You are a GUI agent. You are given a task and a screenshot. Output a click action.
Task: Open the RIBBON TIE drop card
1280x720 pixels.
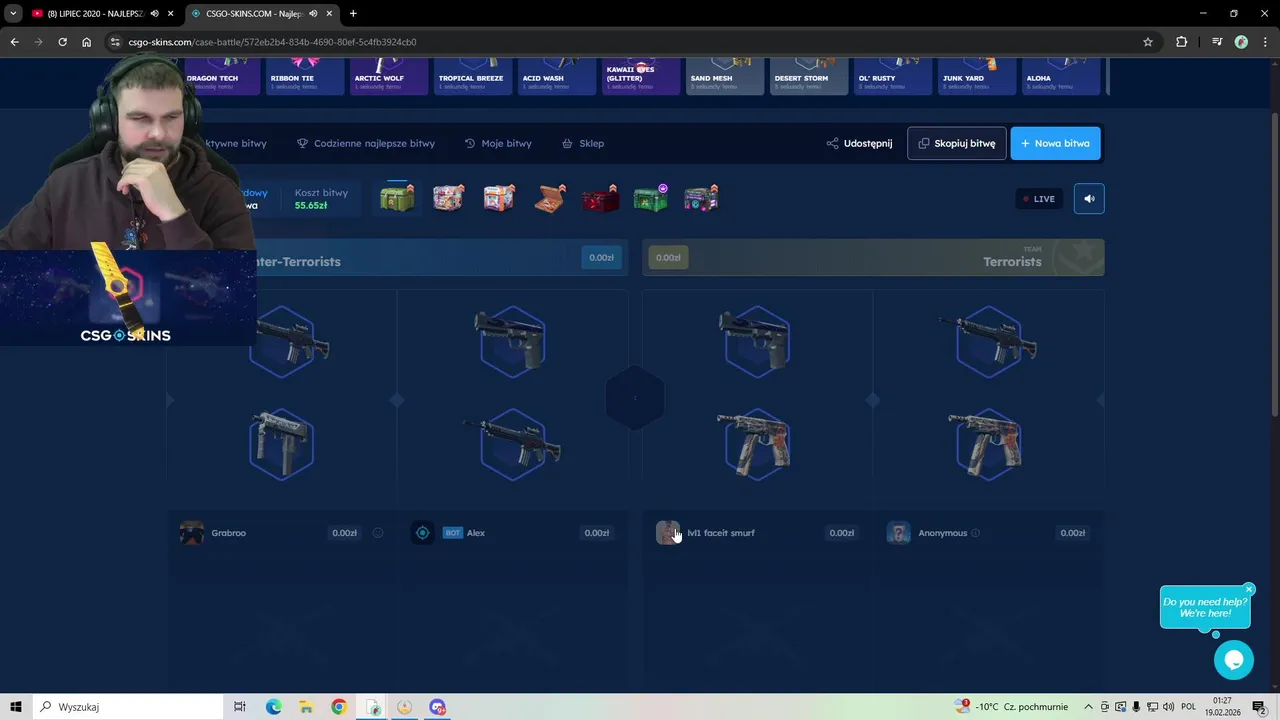coord(306,77)
